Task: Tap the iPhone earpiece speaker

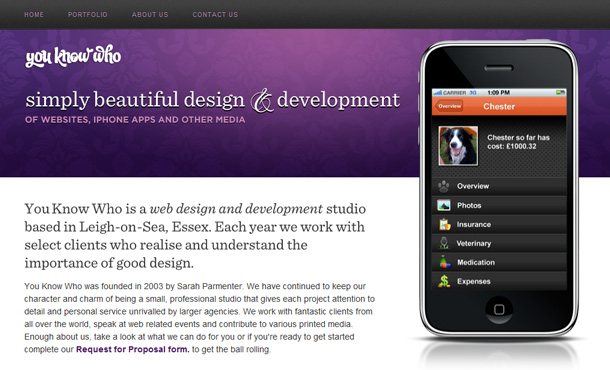Action: pos(499,68)
